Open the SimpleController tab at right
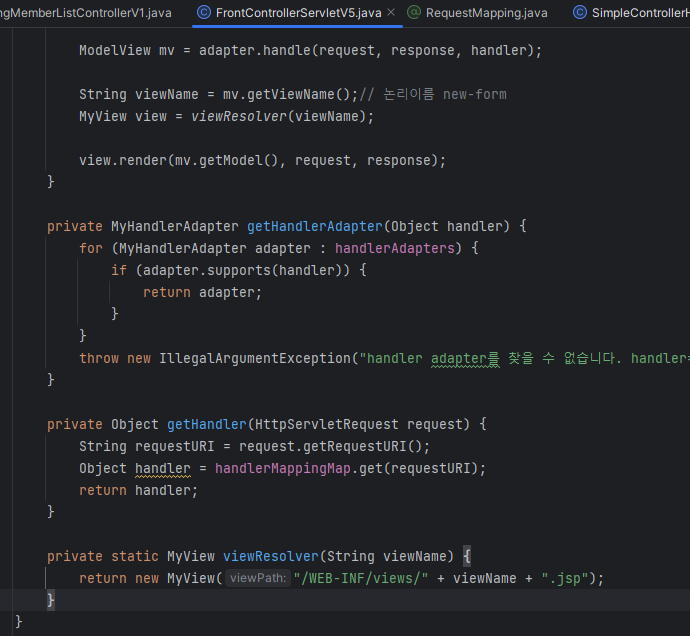 click(631, 13)
